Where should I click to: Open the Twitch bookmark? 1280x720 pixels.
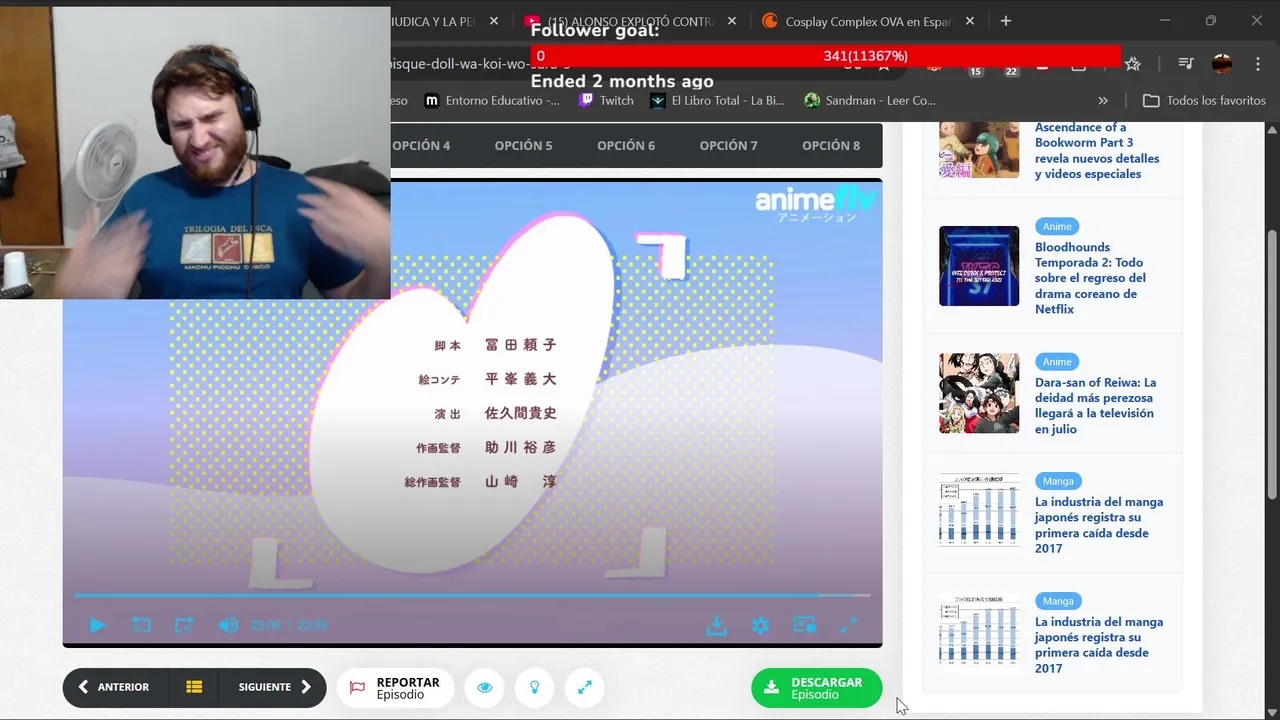coord(606,100)
